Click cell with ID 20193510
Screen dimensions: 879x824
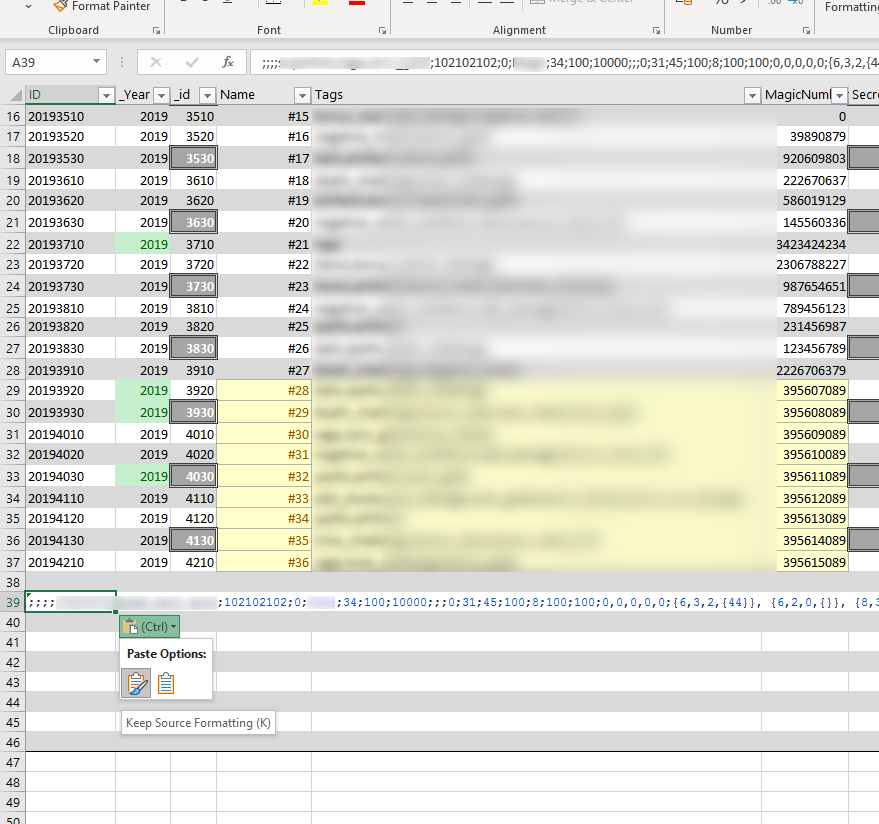click(x=71, y=117)
